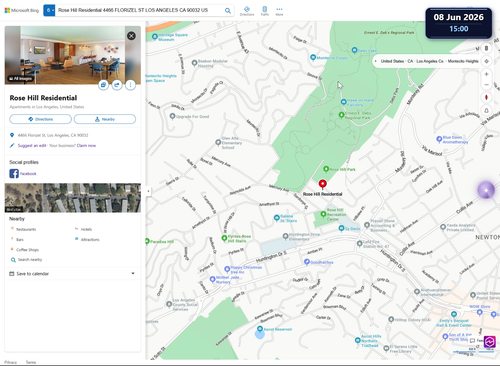Screen dimensions: 500x366
Task: Select the Heritage Square Museum map marker
Action: [x=155, y=37]
